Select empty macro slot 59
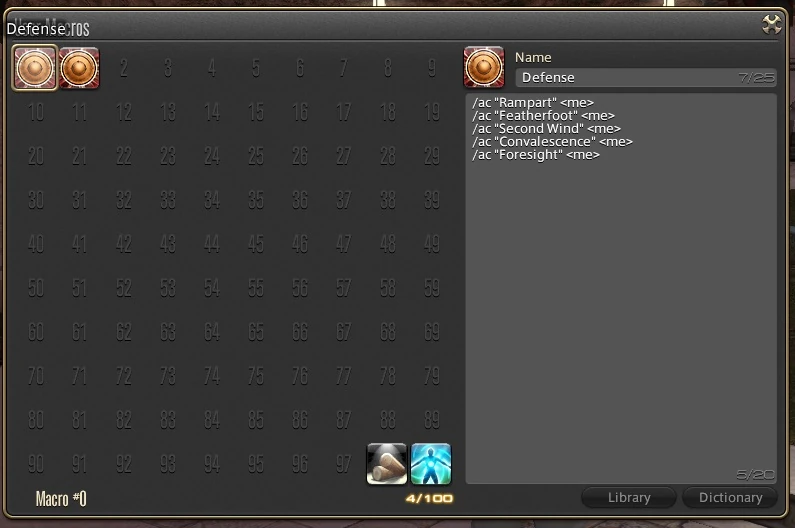 [x=431, y=288]
